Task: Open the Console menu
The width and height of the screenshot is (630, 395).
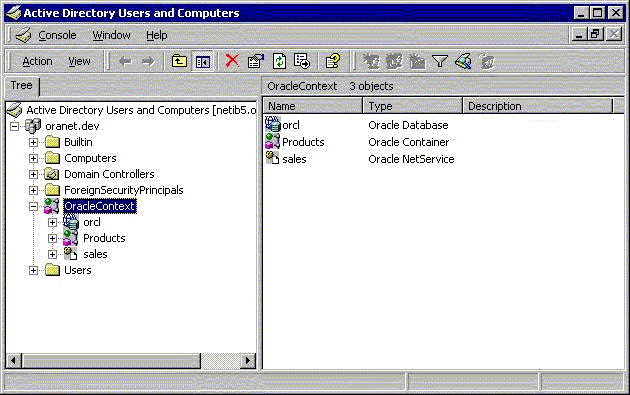Action: [57, 35]
